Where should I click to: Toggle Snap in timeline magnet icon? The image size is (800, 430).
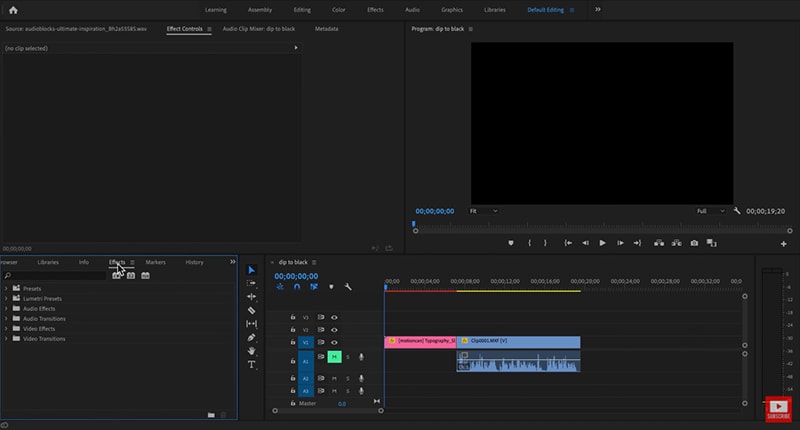coord(297,287)
